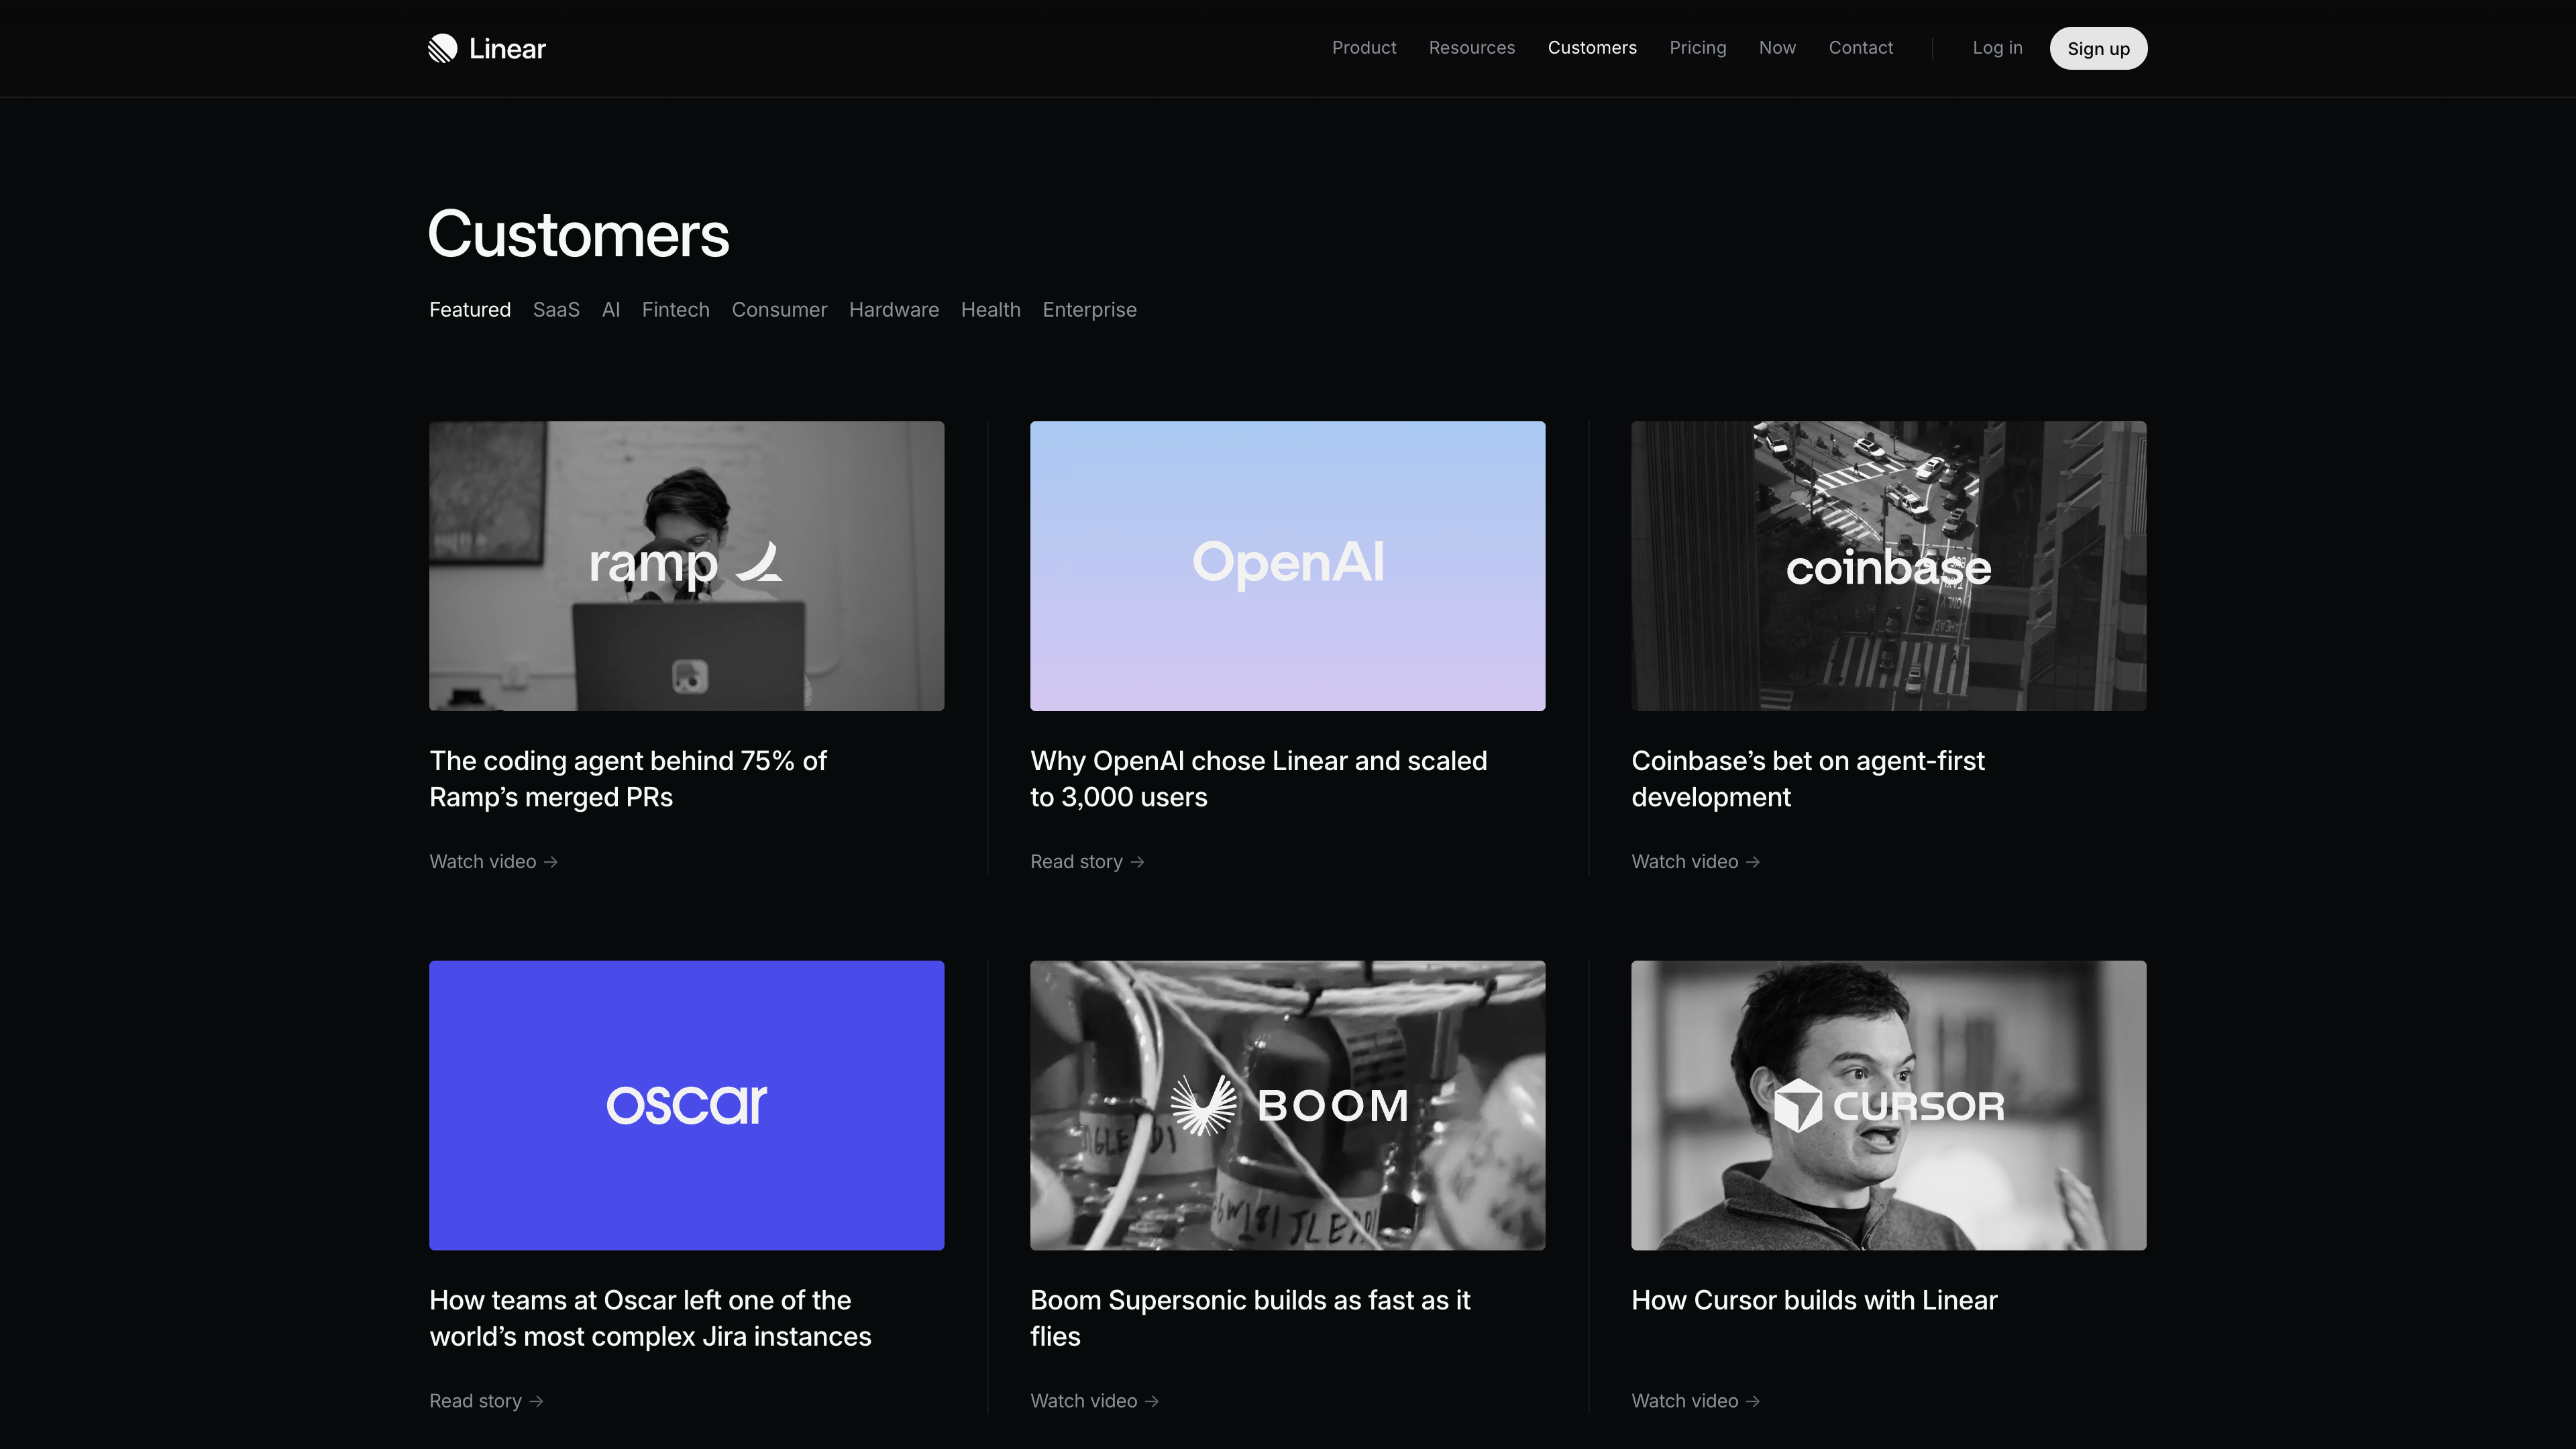Select the Fintech filter tab
The height and width of the screenshot is (1449, 2576).
tap(676, 310)
